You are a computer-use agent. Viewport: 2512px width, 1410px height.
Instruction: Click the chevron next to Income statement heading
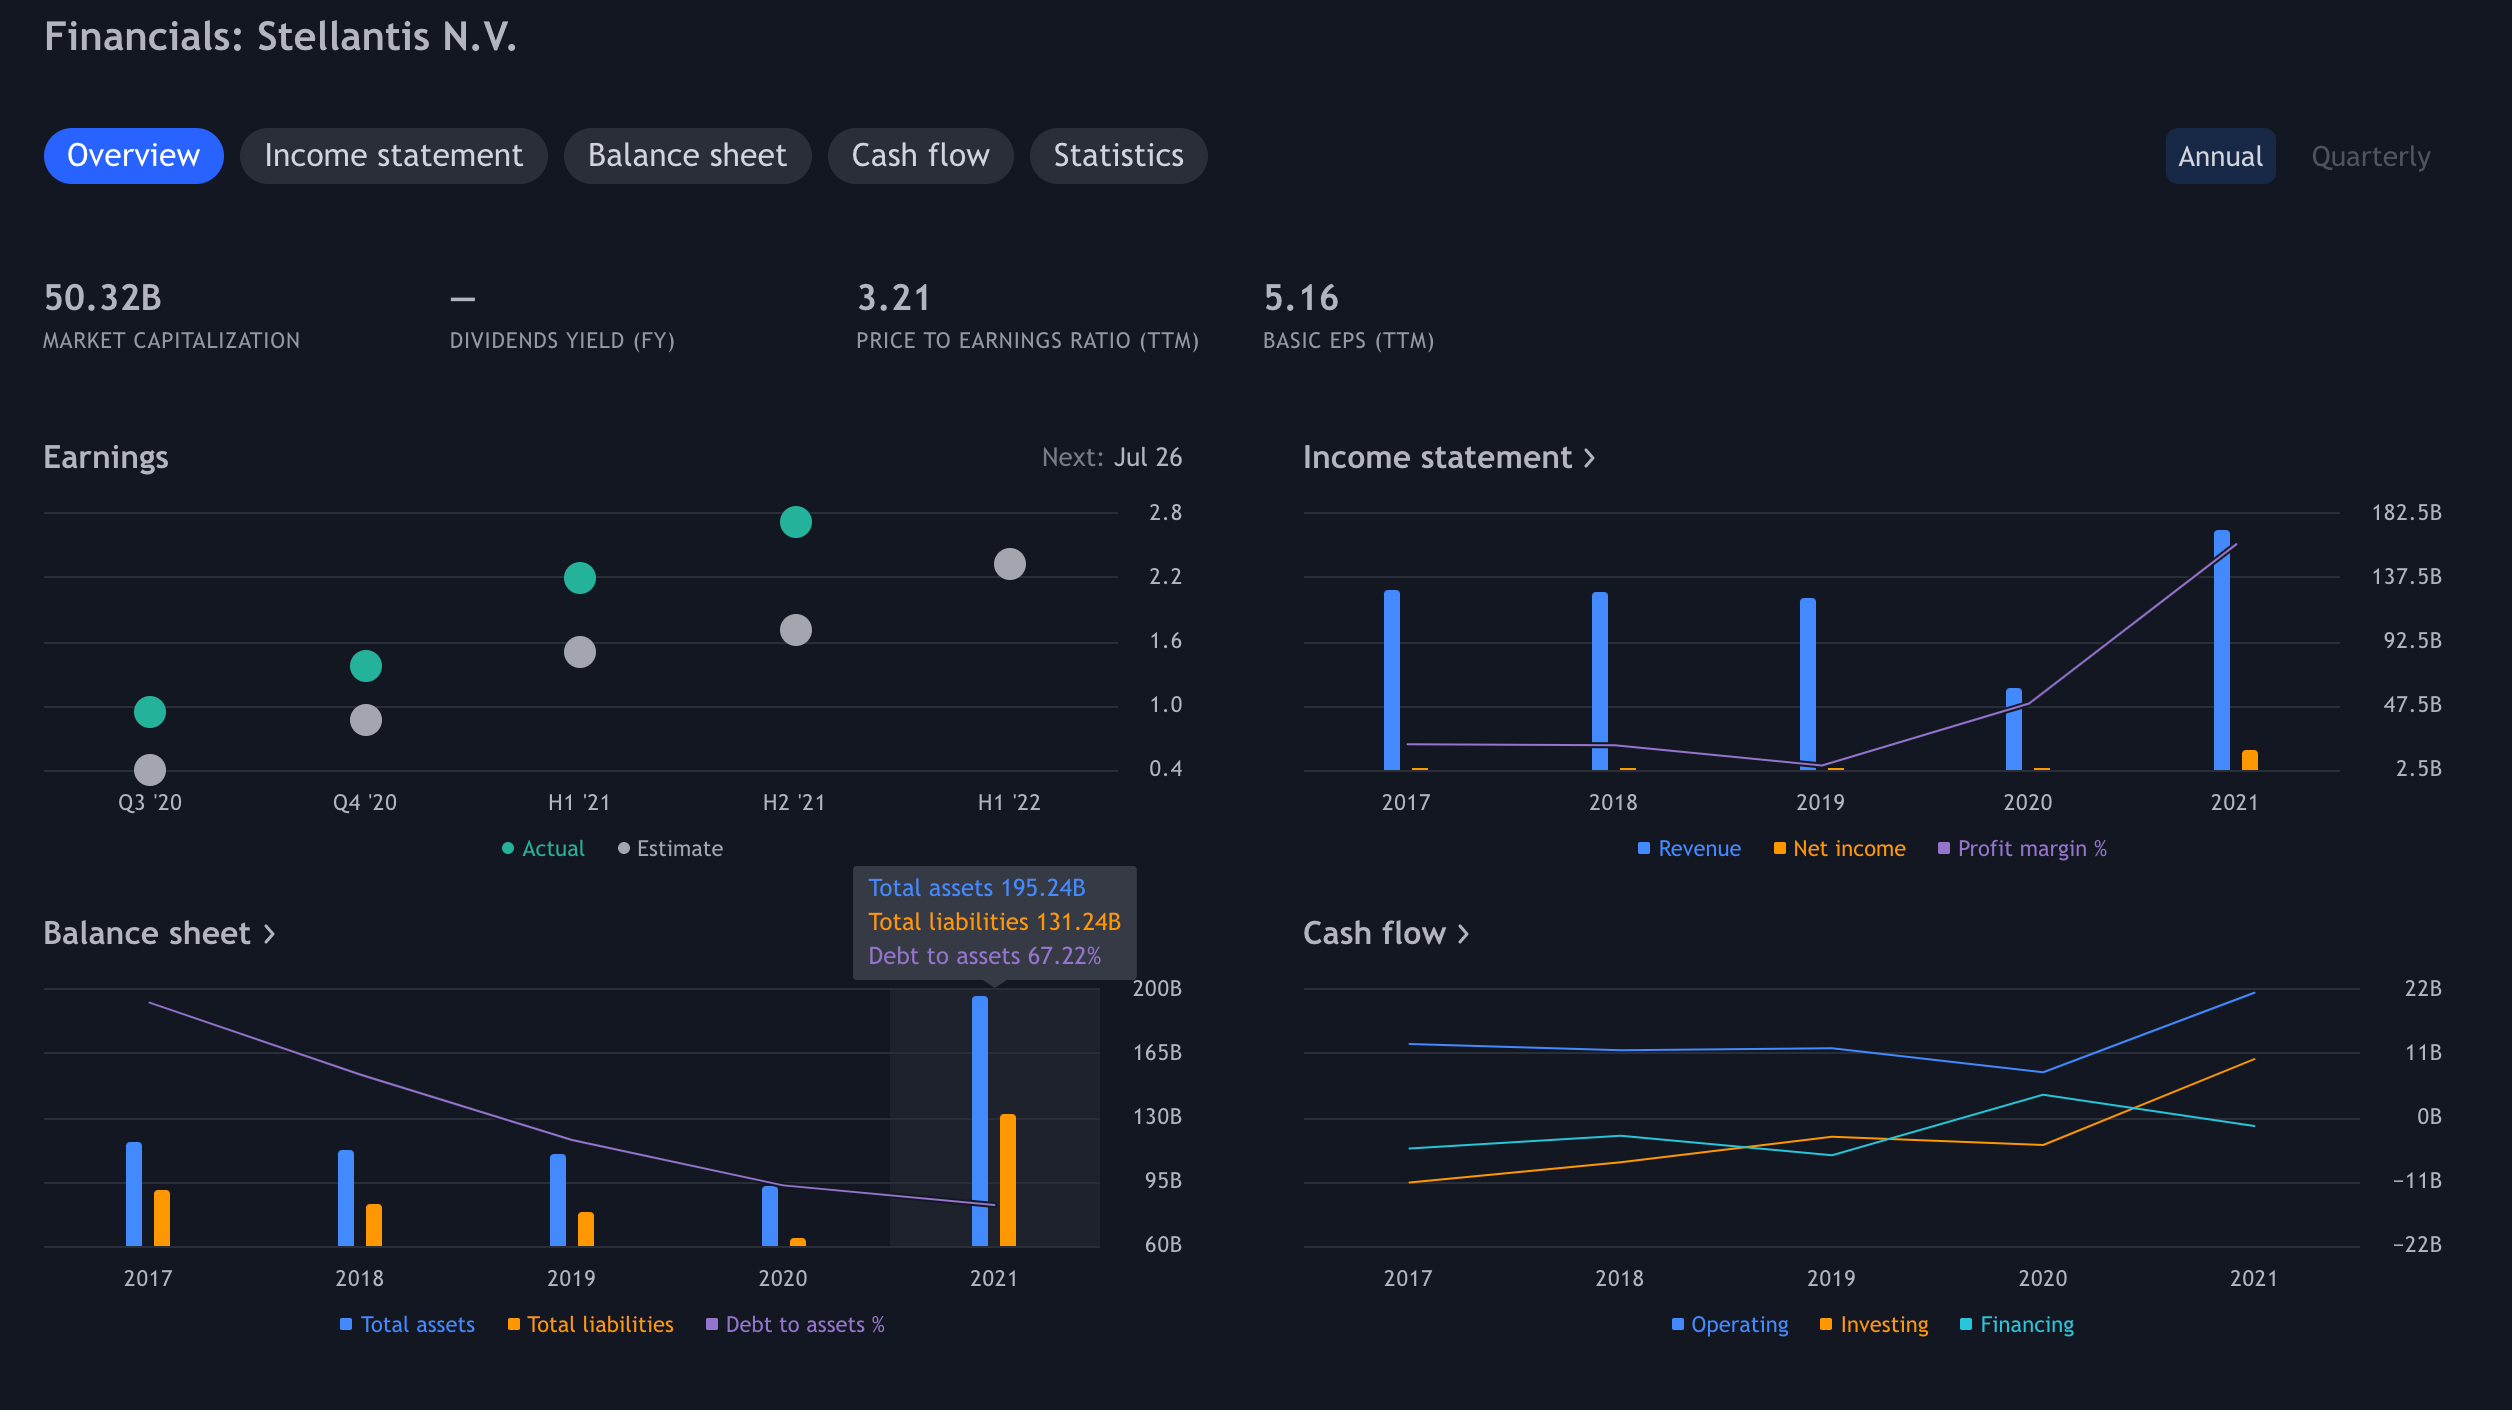(1589, 458)
